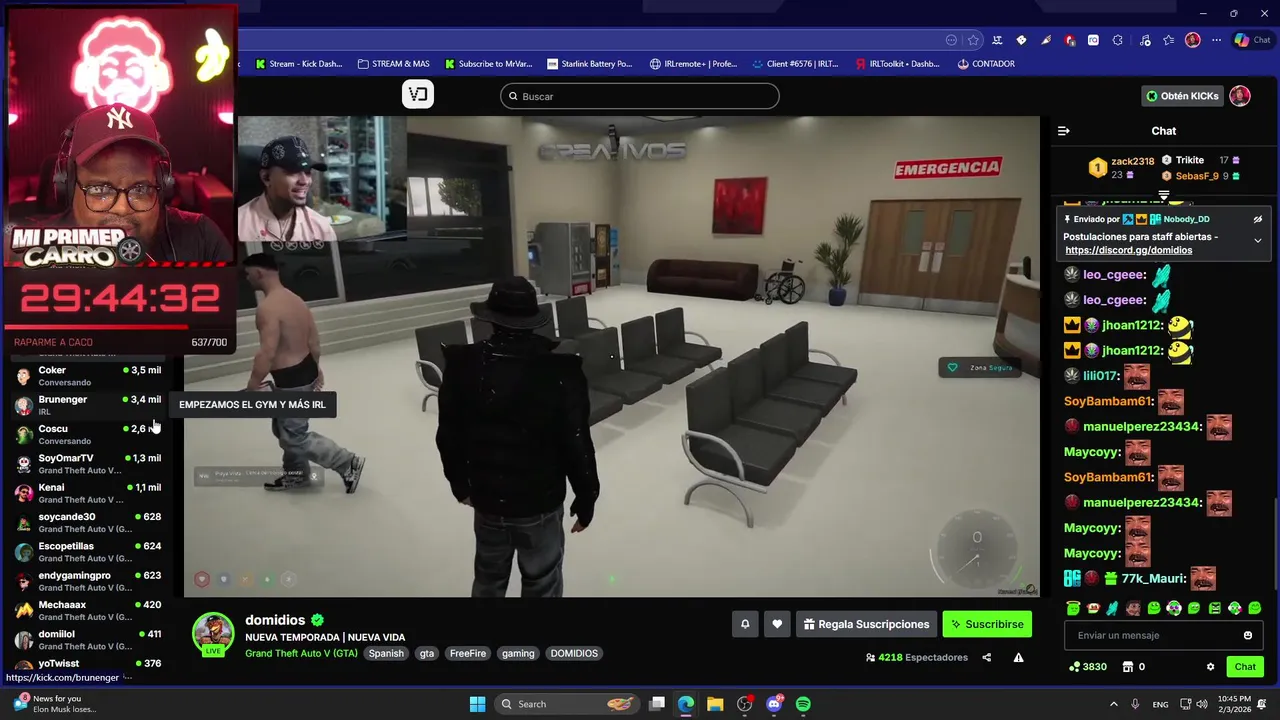Open Spotify from the taskbar
1280x720 pixels.
803,704
